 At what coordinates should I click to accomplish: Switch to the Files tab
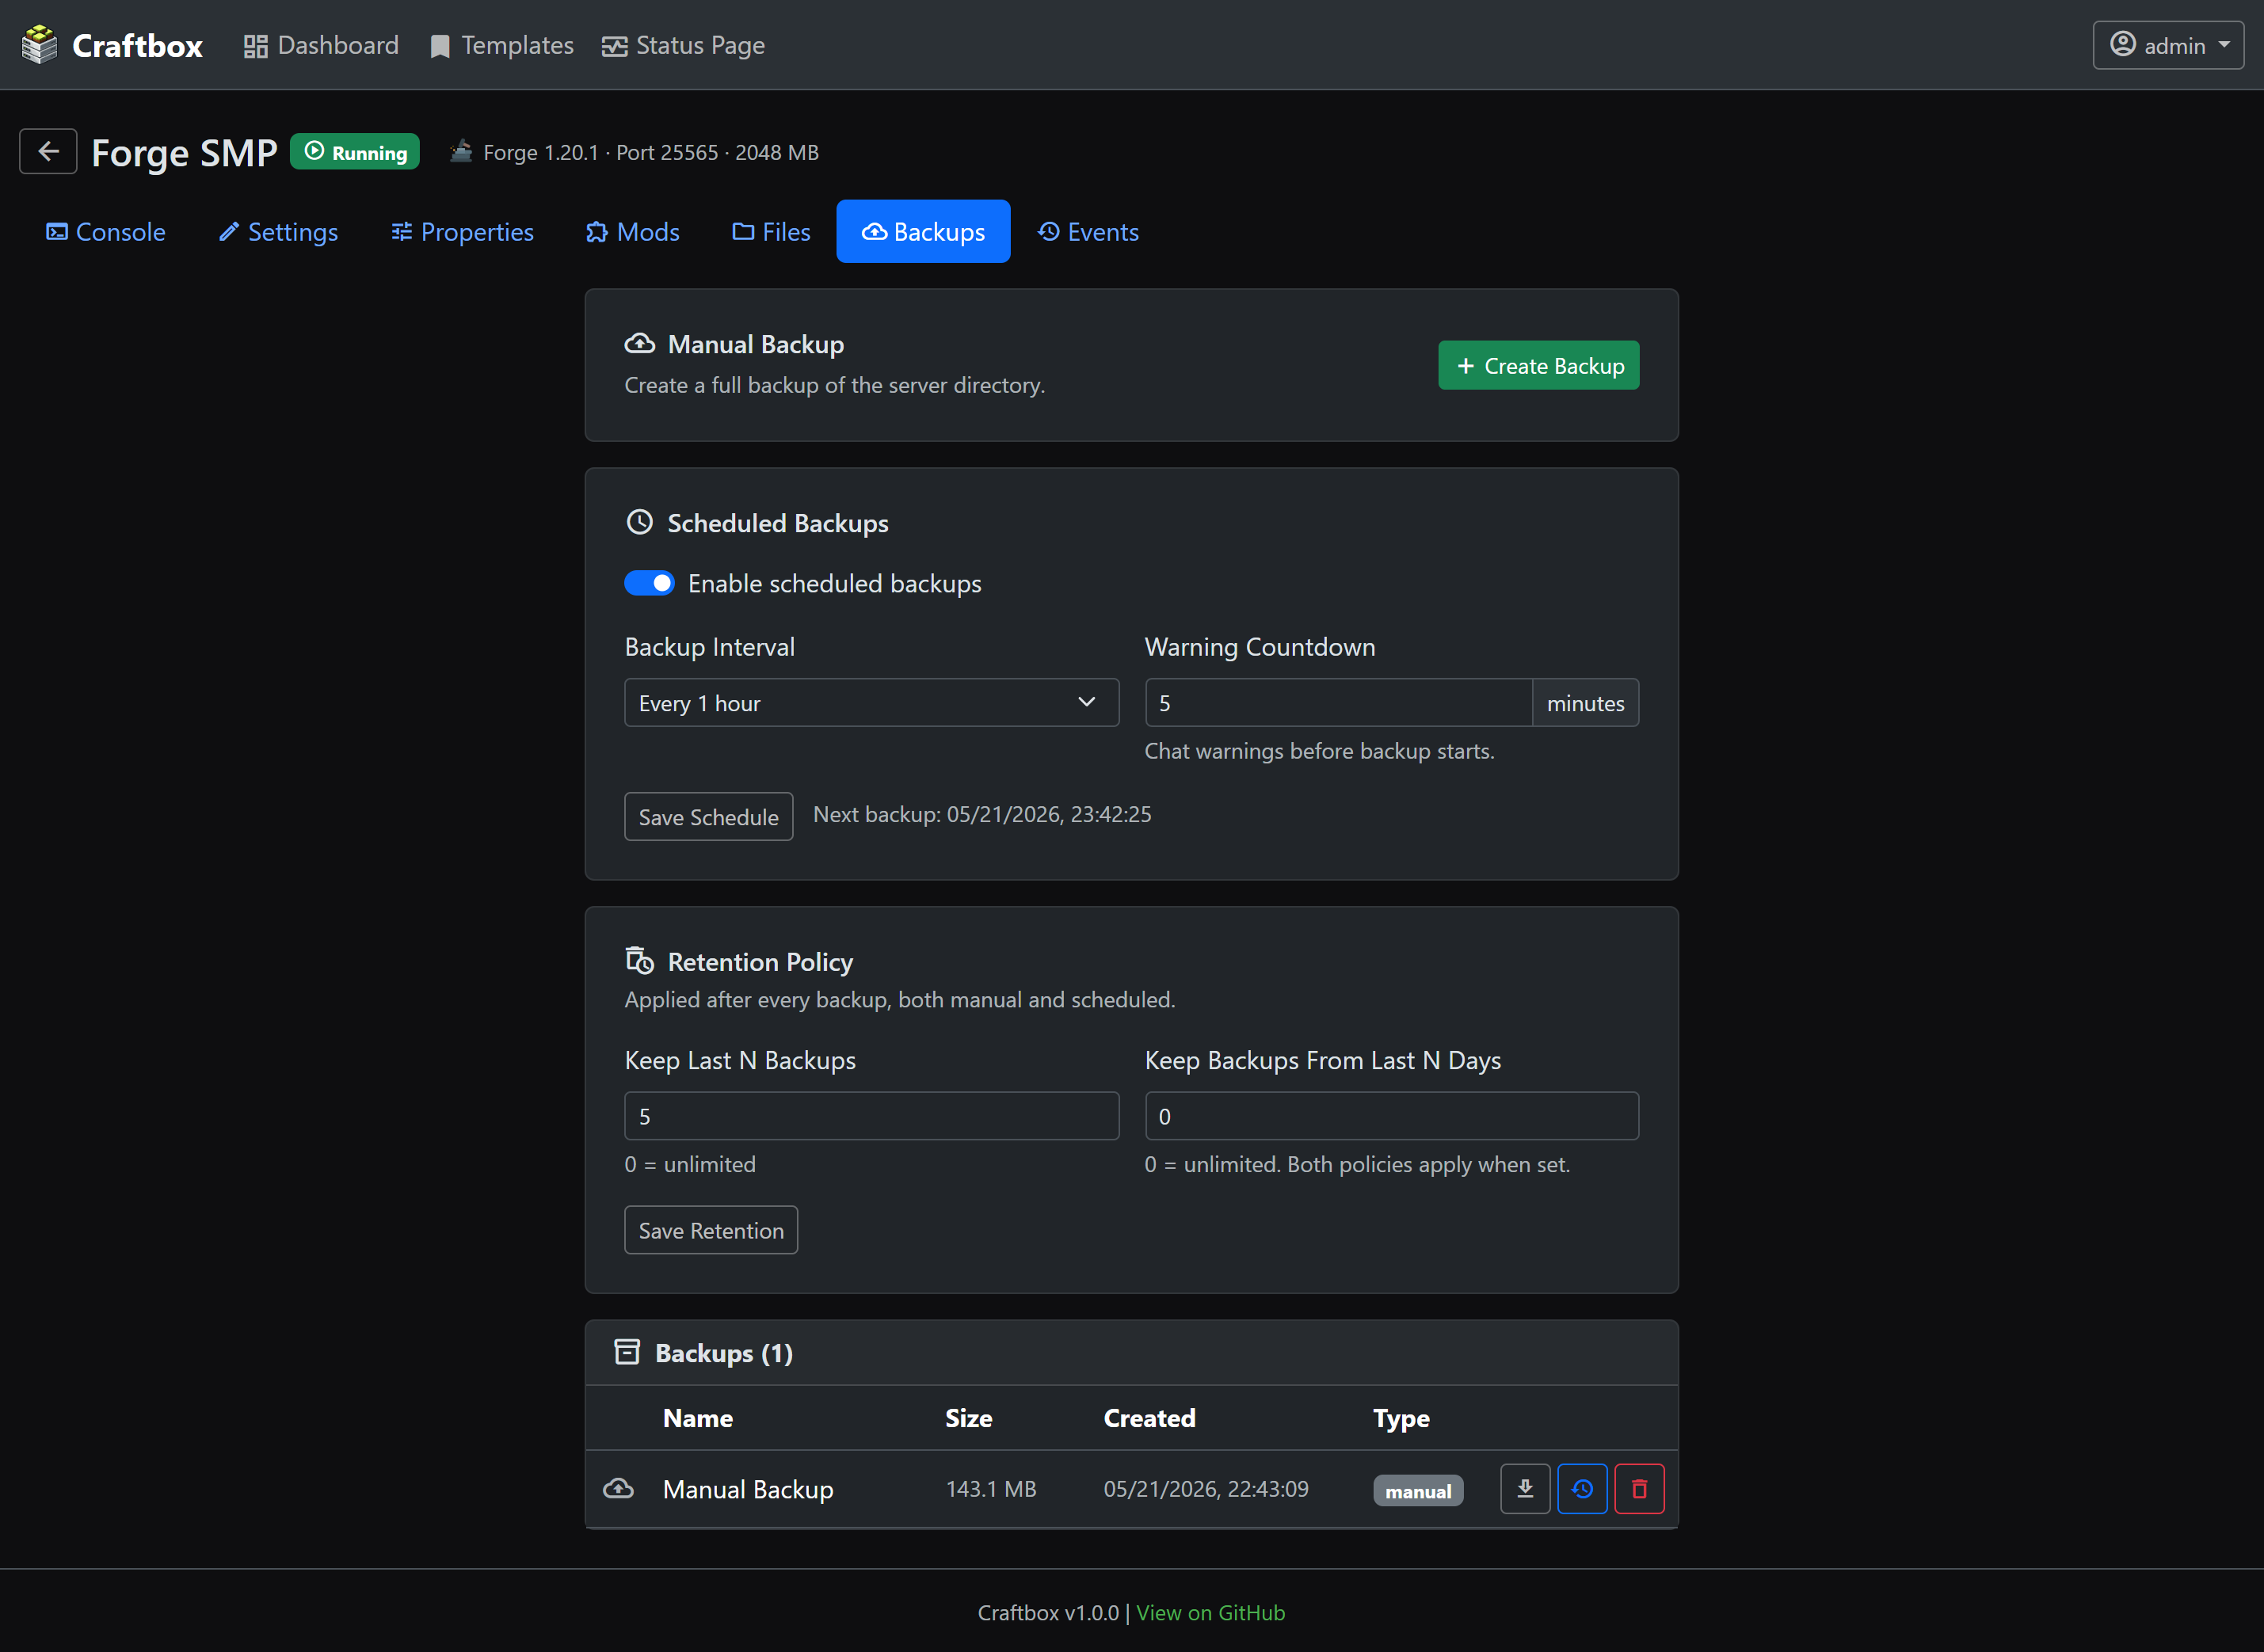771,232
